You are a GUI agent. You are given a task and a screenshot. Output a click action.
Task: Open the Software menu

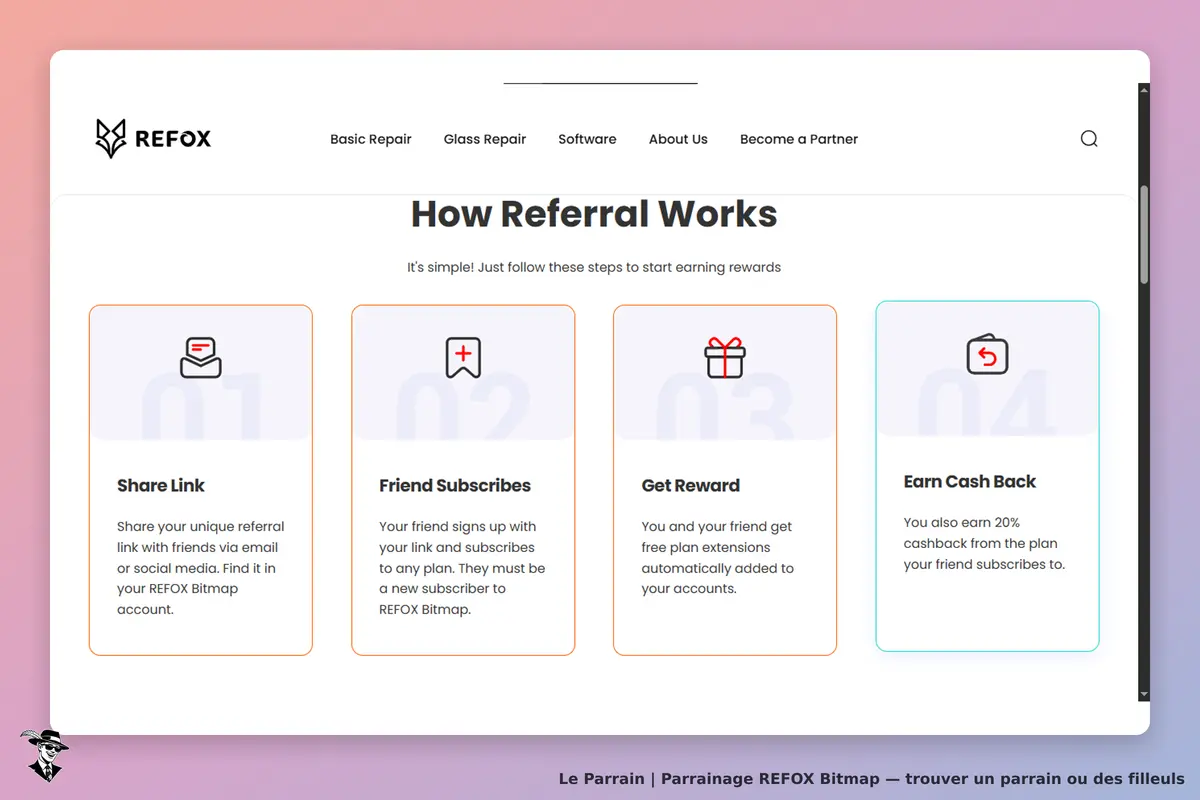[x=587, y=139]
